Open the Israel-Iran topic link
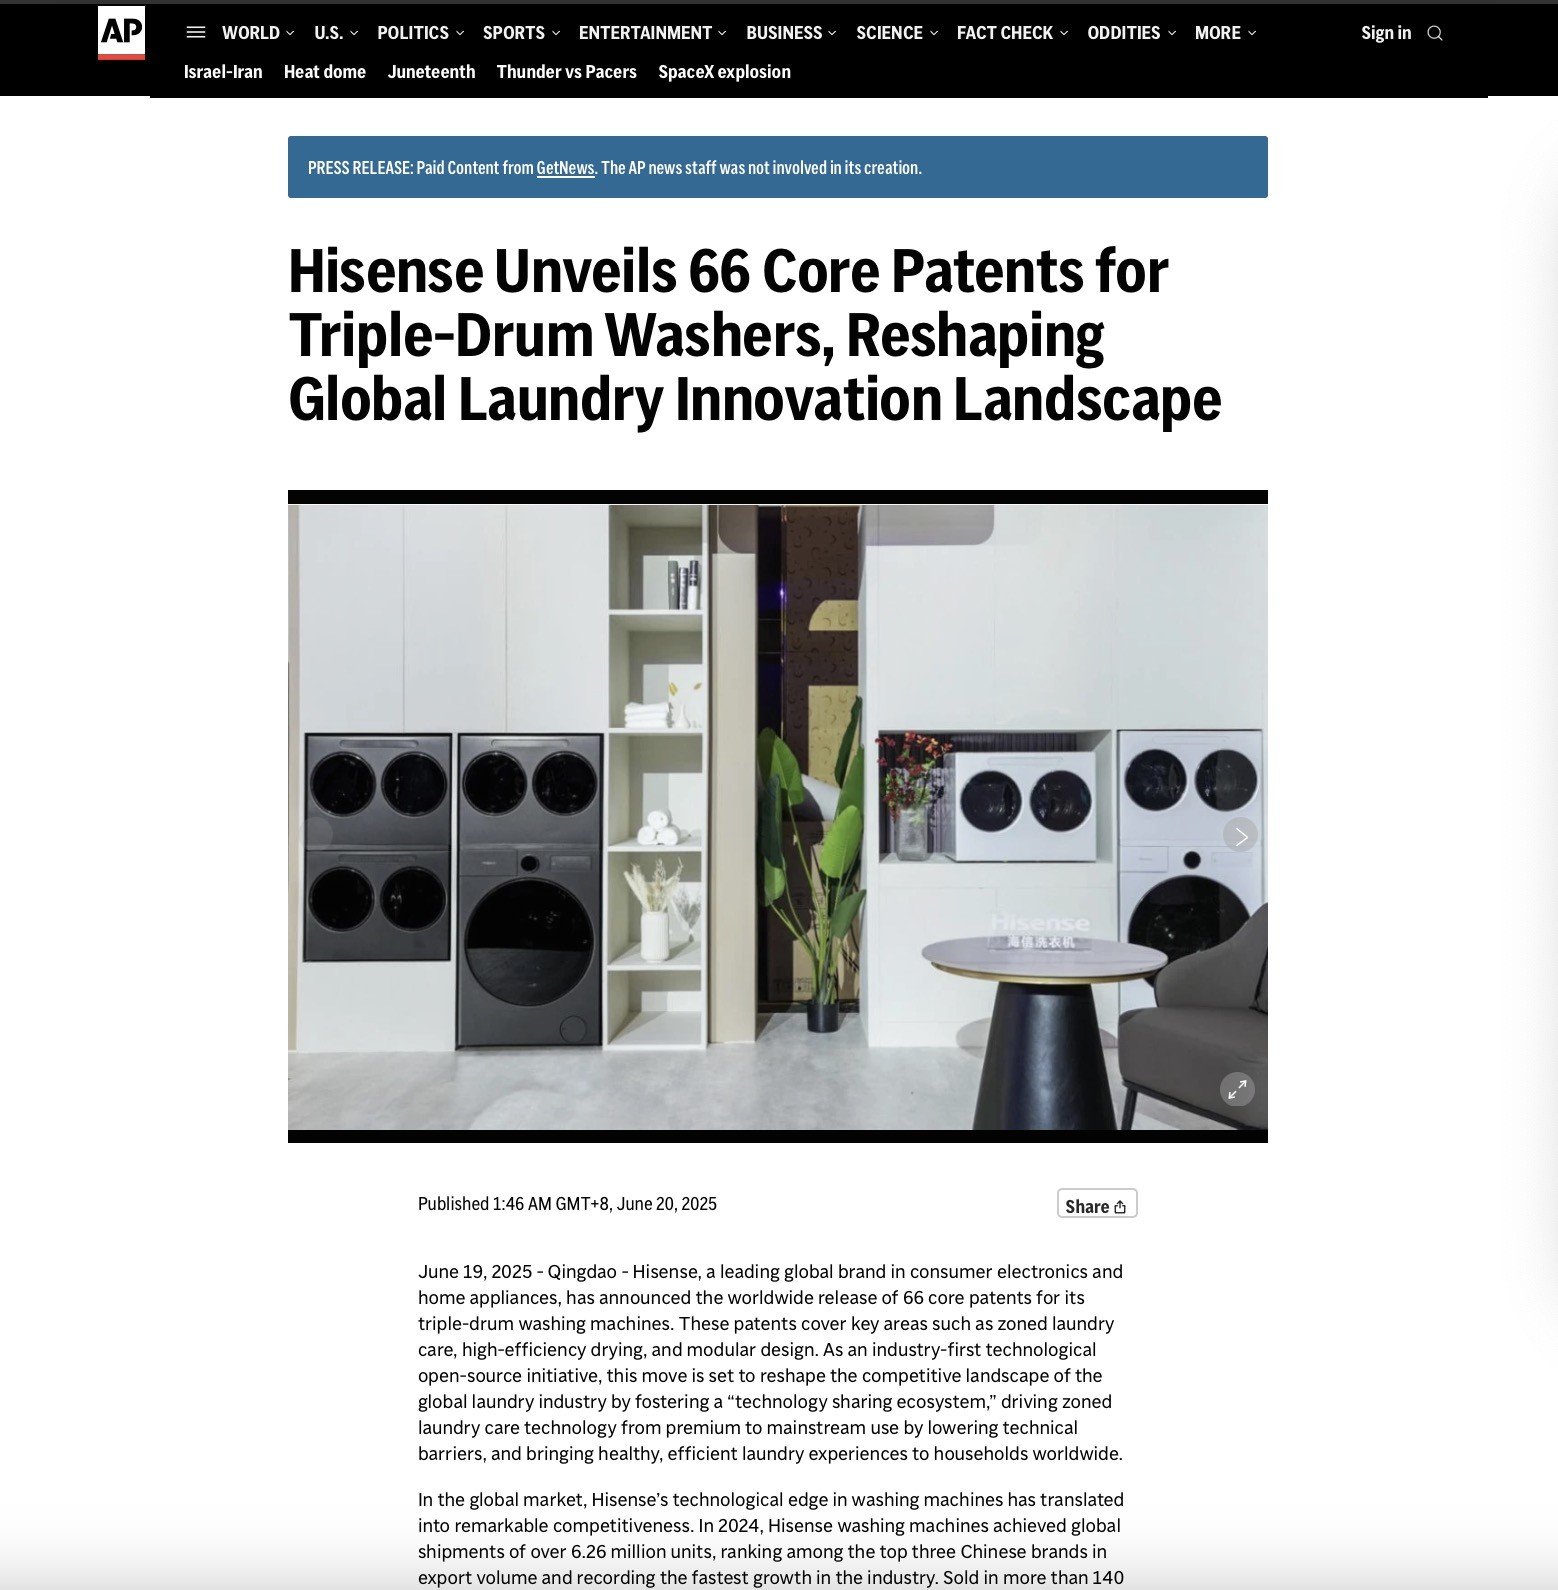Screen dimensions: 1558x1590 pos(223,72)
